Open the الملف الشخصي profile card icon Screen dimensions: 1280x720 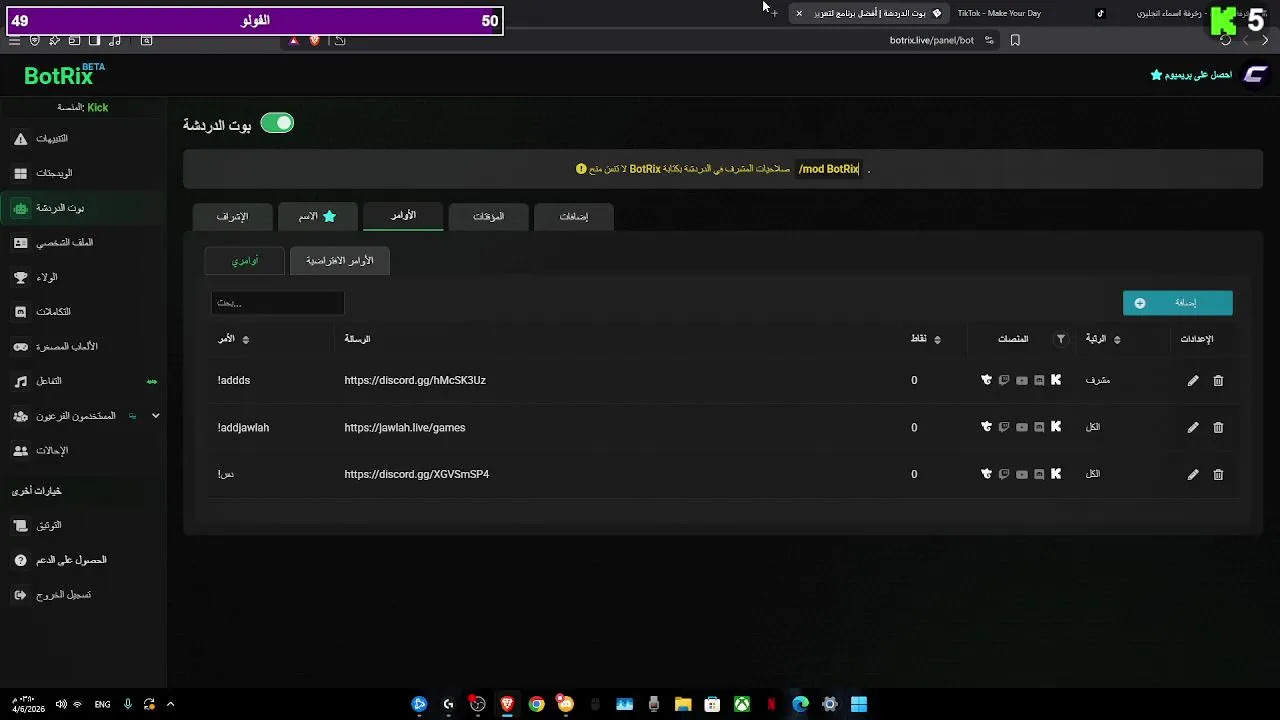click(x=20, y=243)
